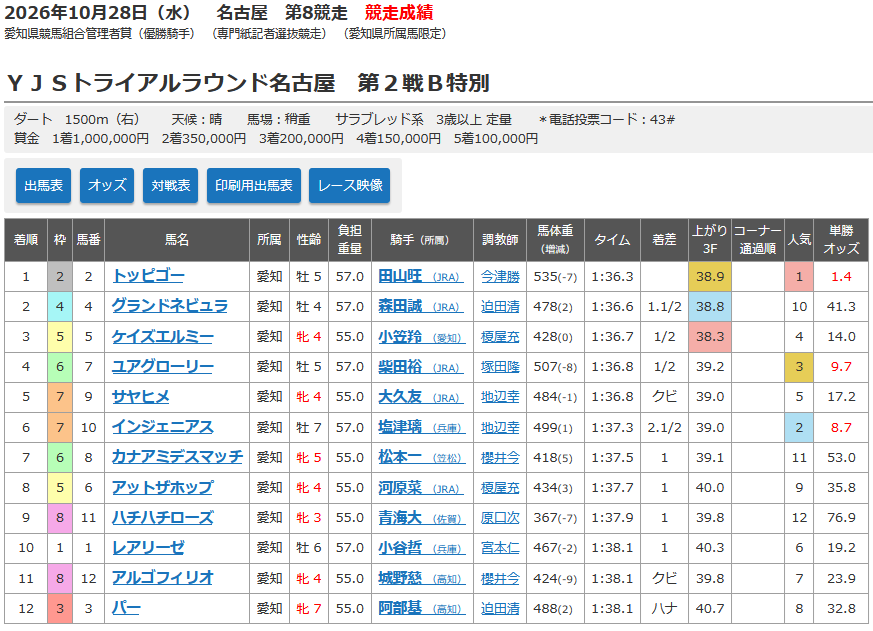Click the 電話投票コード：43# text
The height and width of the screenshot is (631, 873).
(607, 119)
